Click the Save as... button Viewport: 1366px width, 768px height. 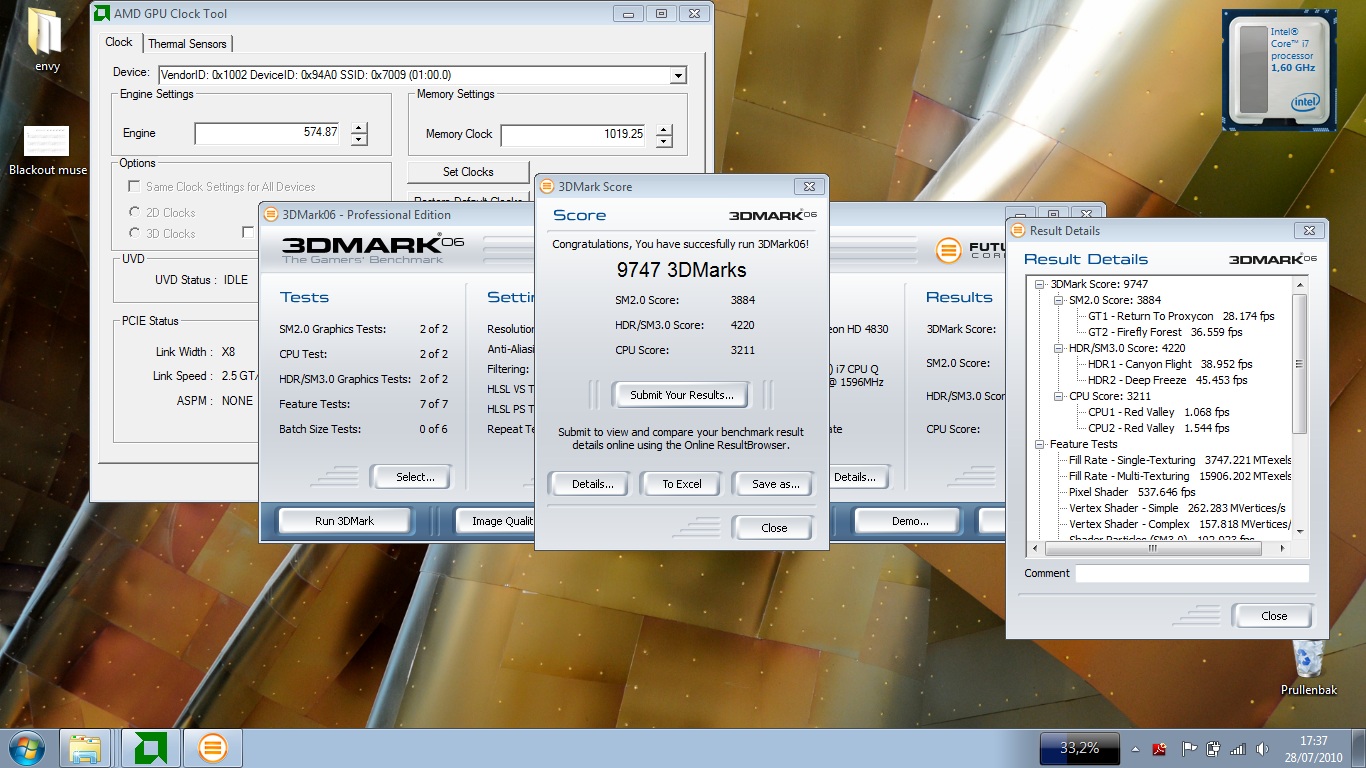click(x=775, y=484)
